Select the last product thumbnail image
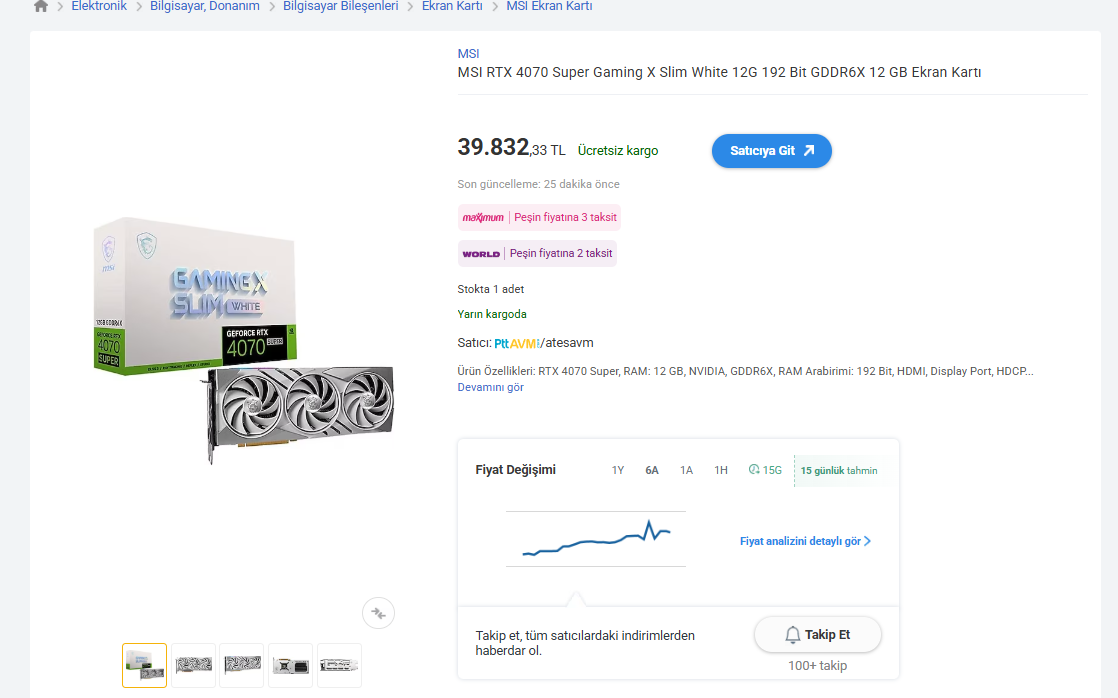The image size is (1118, 698). (x=339, y=665)
